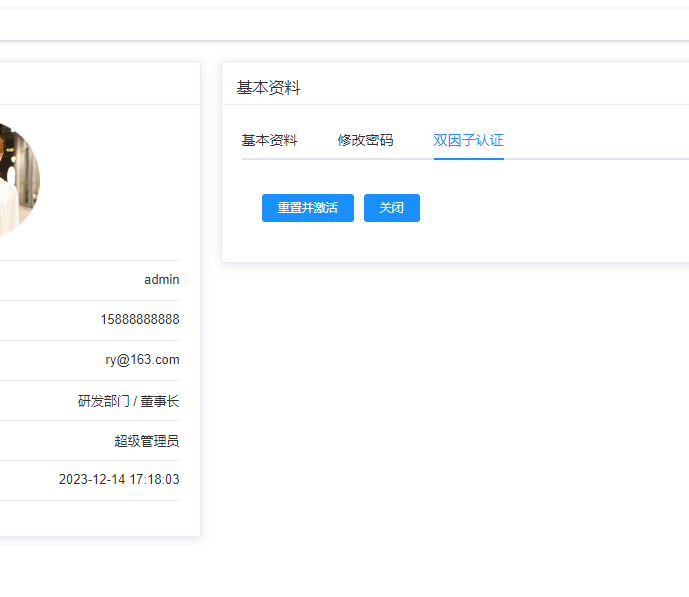Click the 重置并激活 button
The height and width of the screenshot is (597, 689).
pyautogui.click(x=308, y=208)
